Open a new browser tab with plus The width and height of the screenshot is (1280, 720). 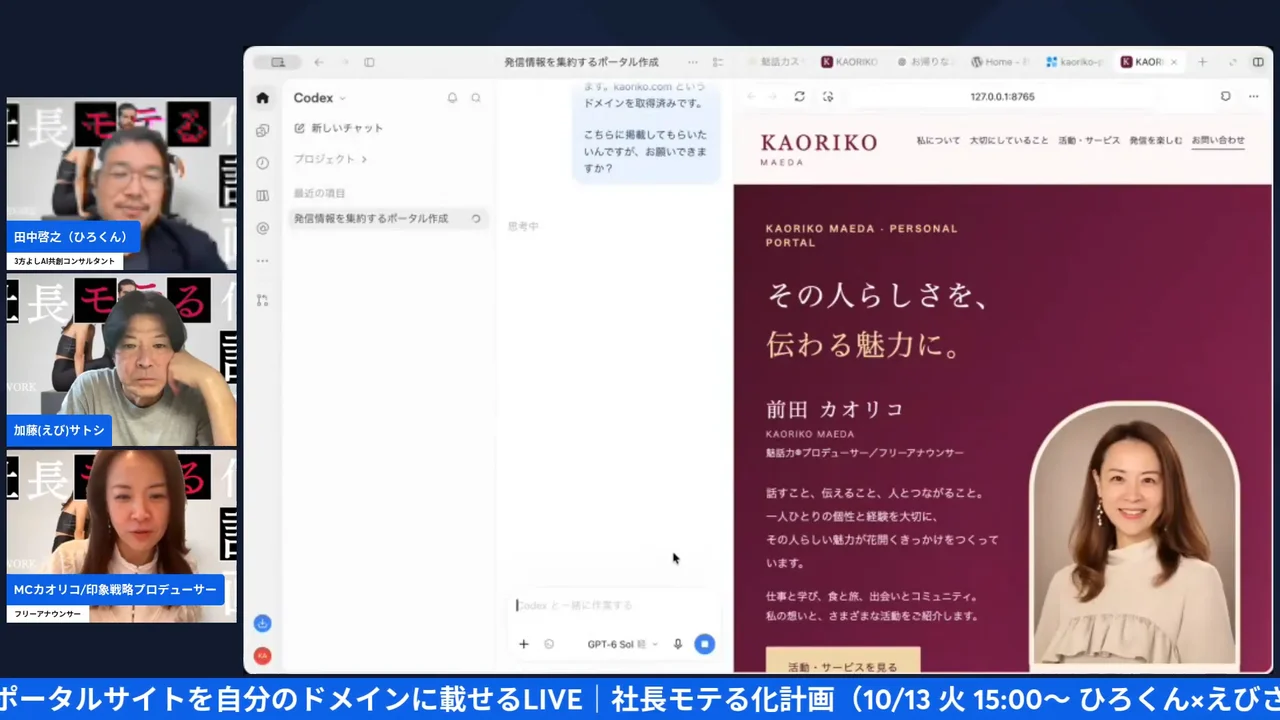pos(1202,62)
